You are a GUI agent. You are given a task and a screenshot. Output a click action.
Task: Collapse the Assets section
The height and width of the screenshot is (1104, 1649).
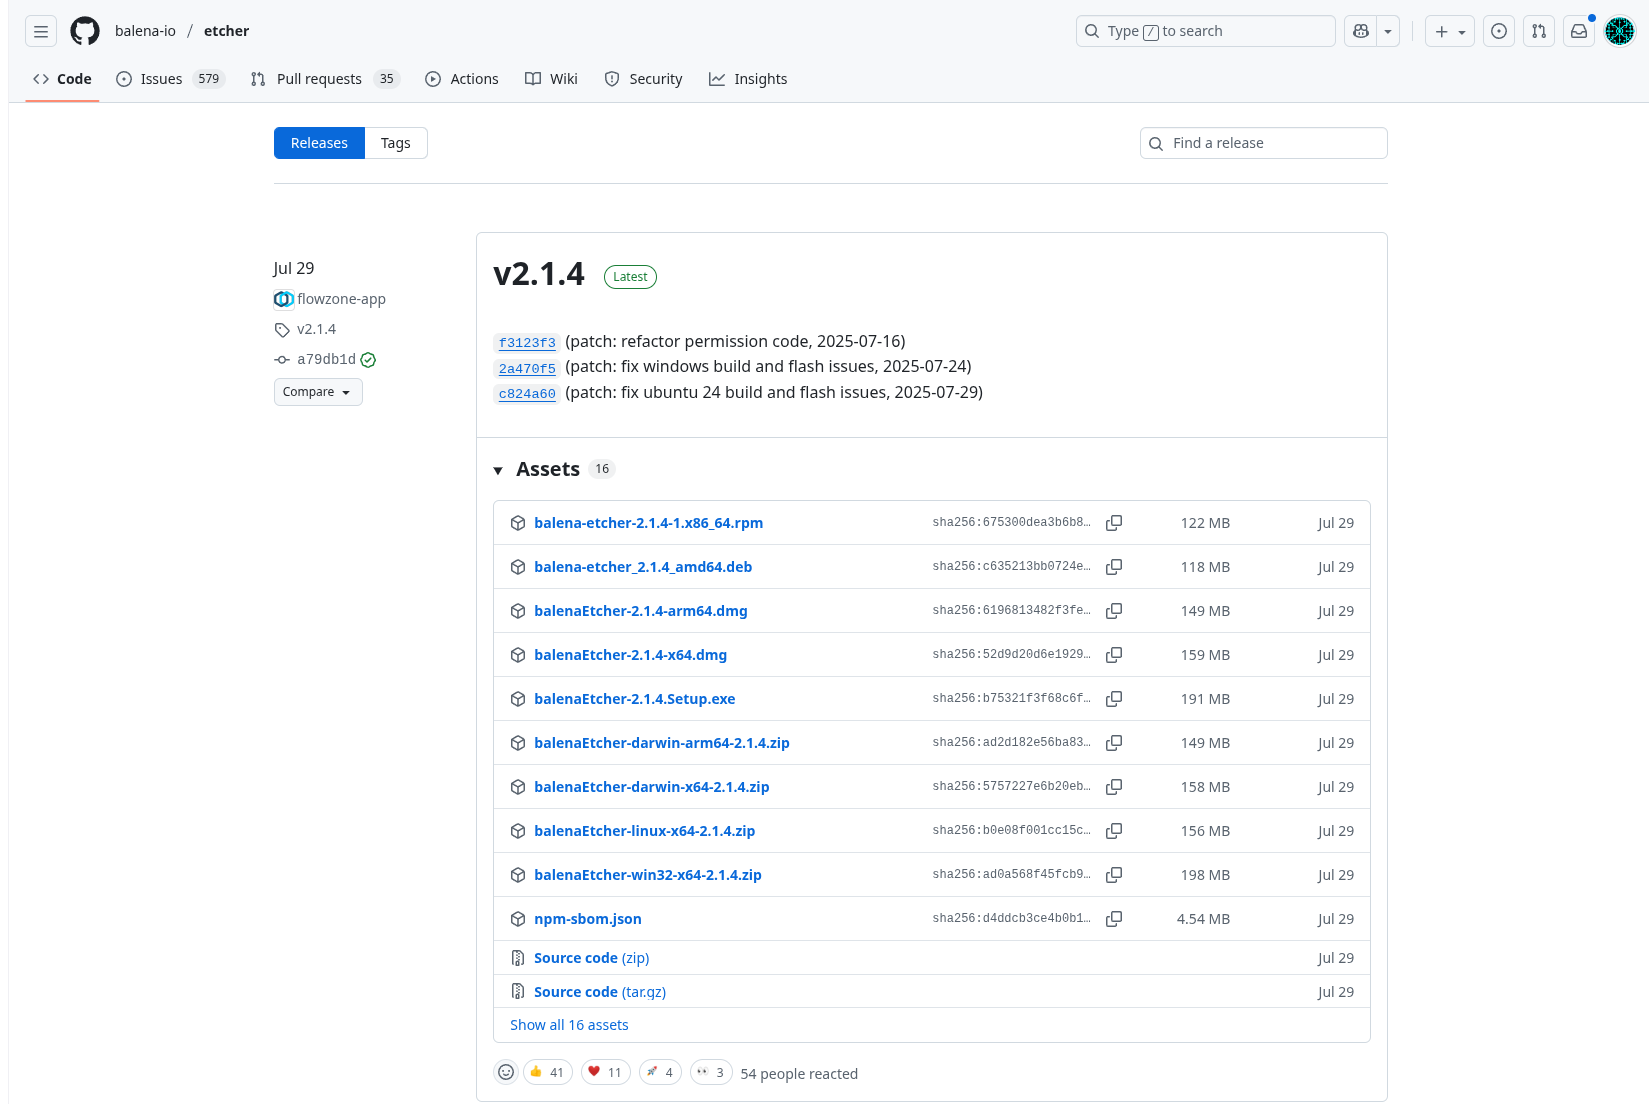coord(498,470)
